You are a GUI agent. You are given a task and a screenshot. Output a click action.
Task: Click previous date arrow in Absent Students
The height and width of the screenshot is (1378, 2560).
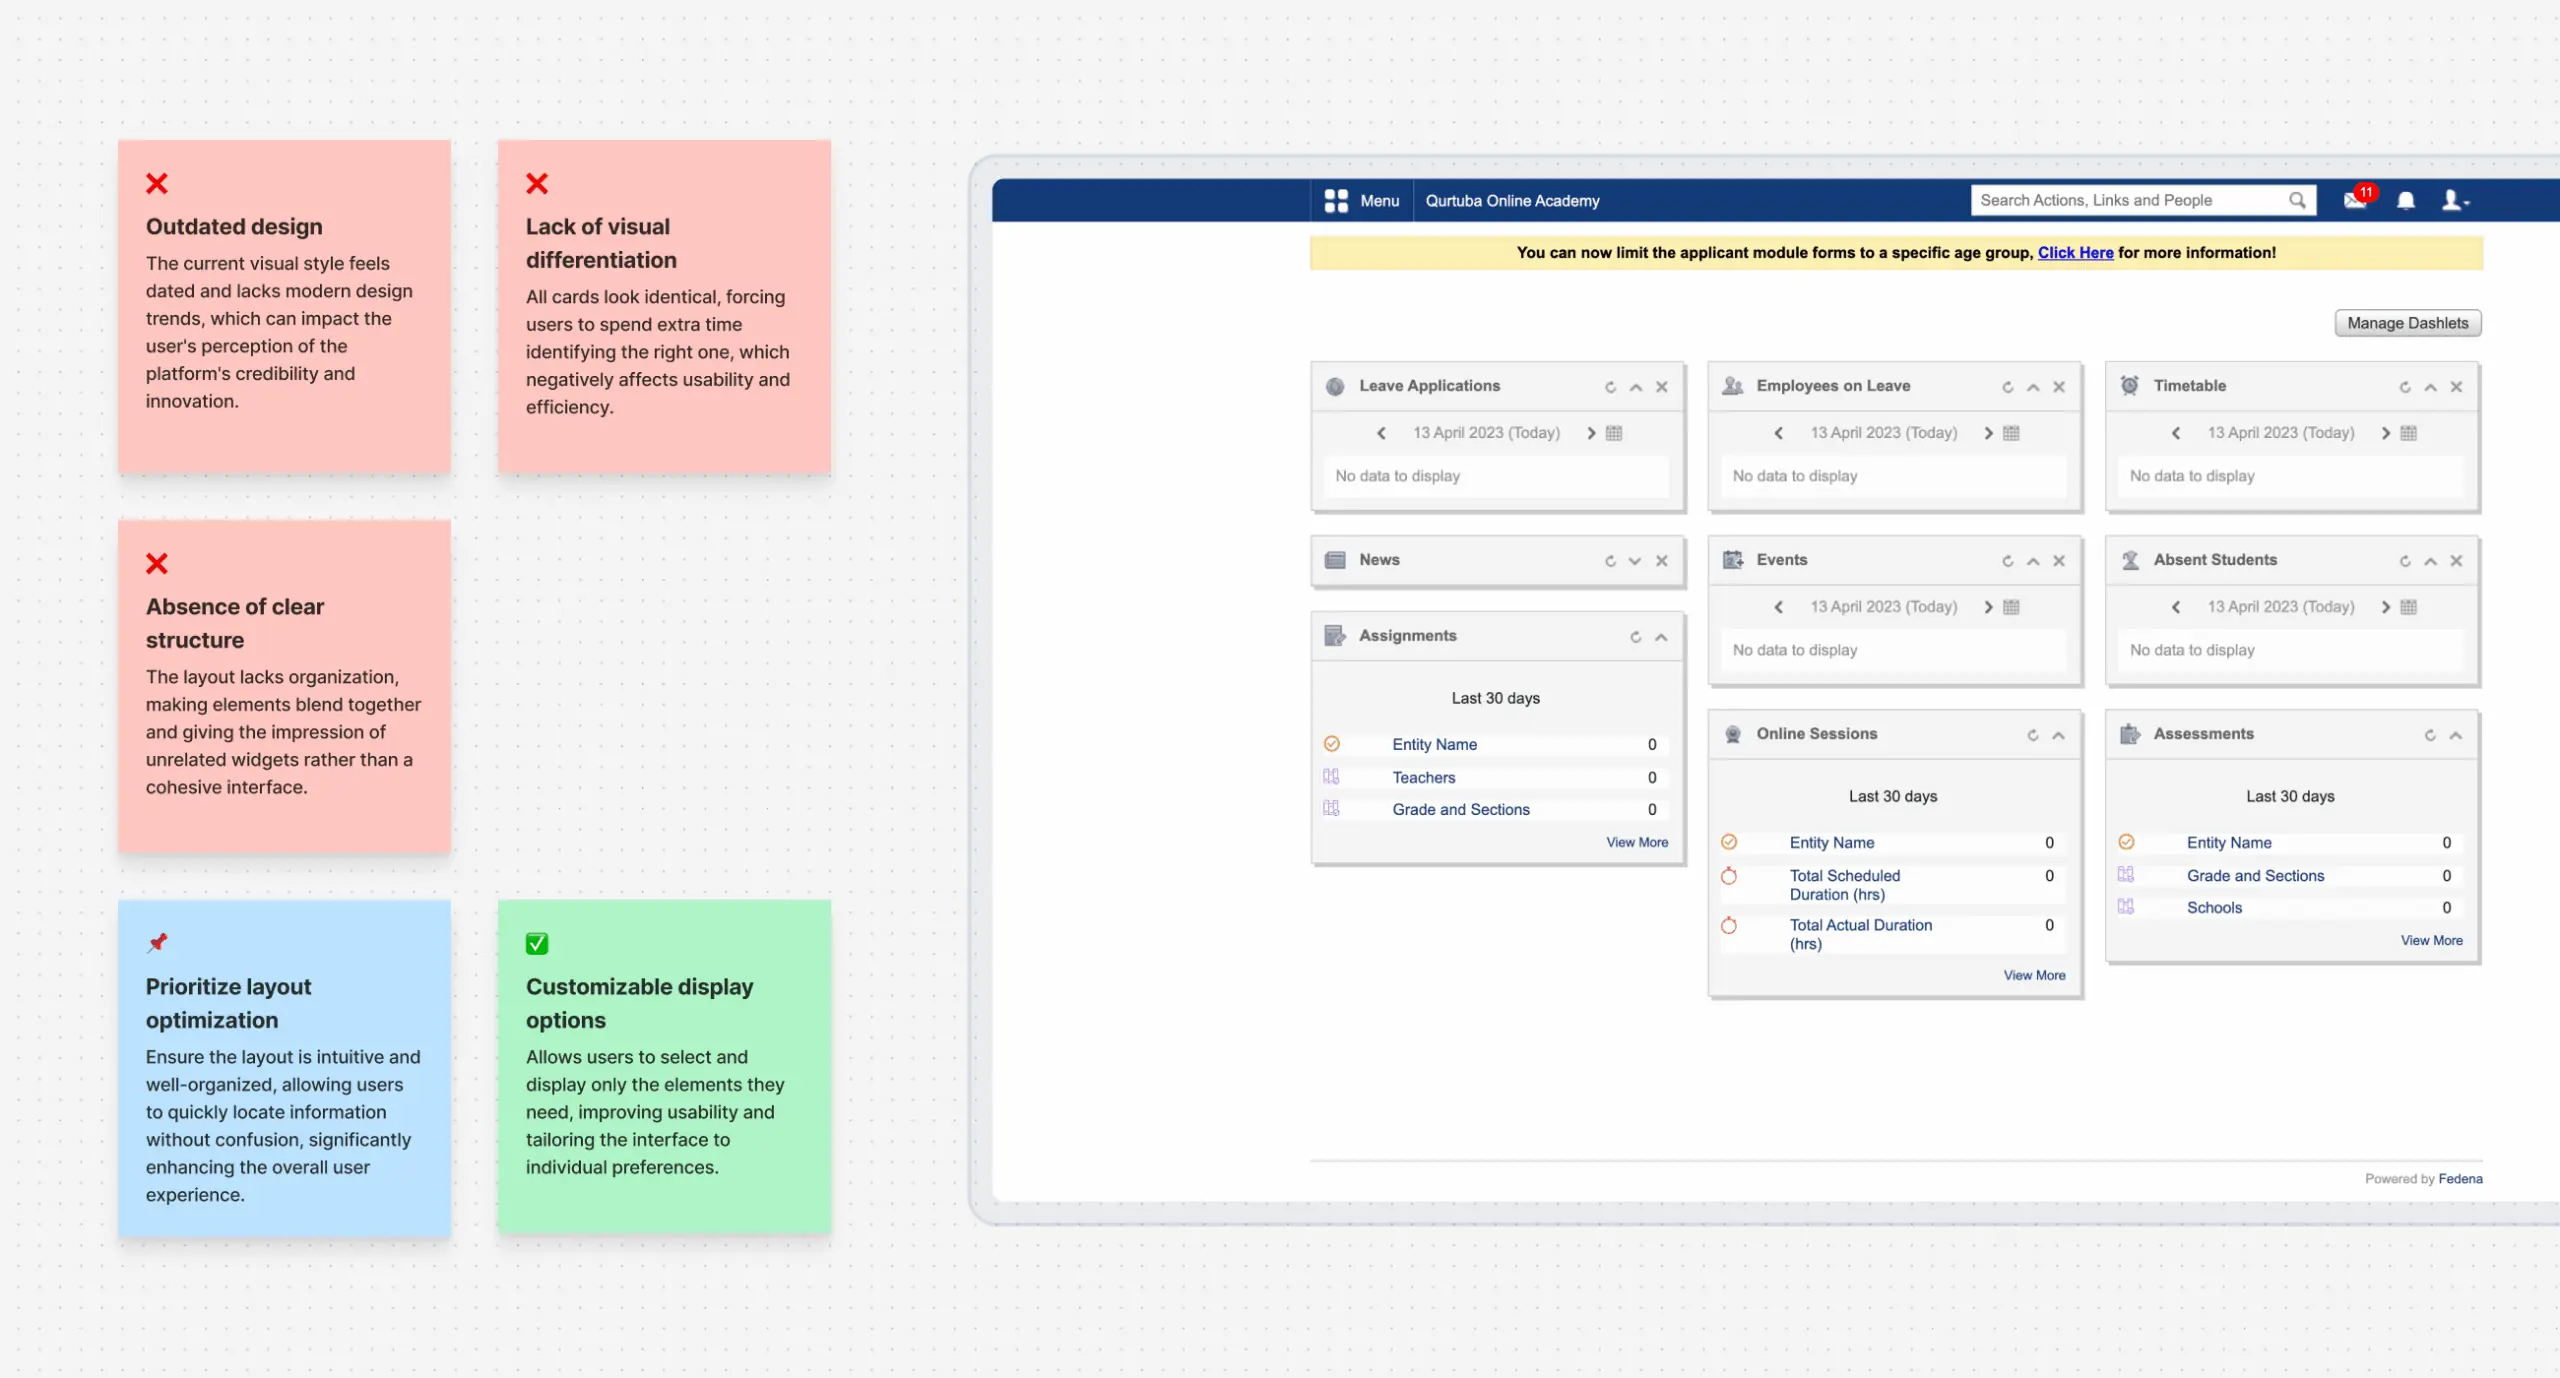[2177, 607]
